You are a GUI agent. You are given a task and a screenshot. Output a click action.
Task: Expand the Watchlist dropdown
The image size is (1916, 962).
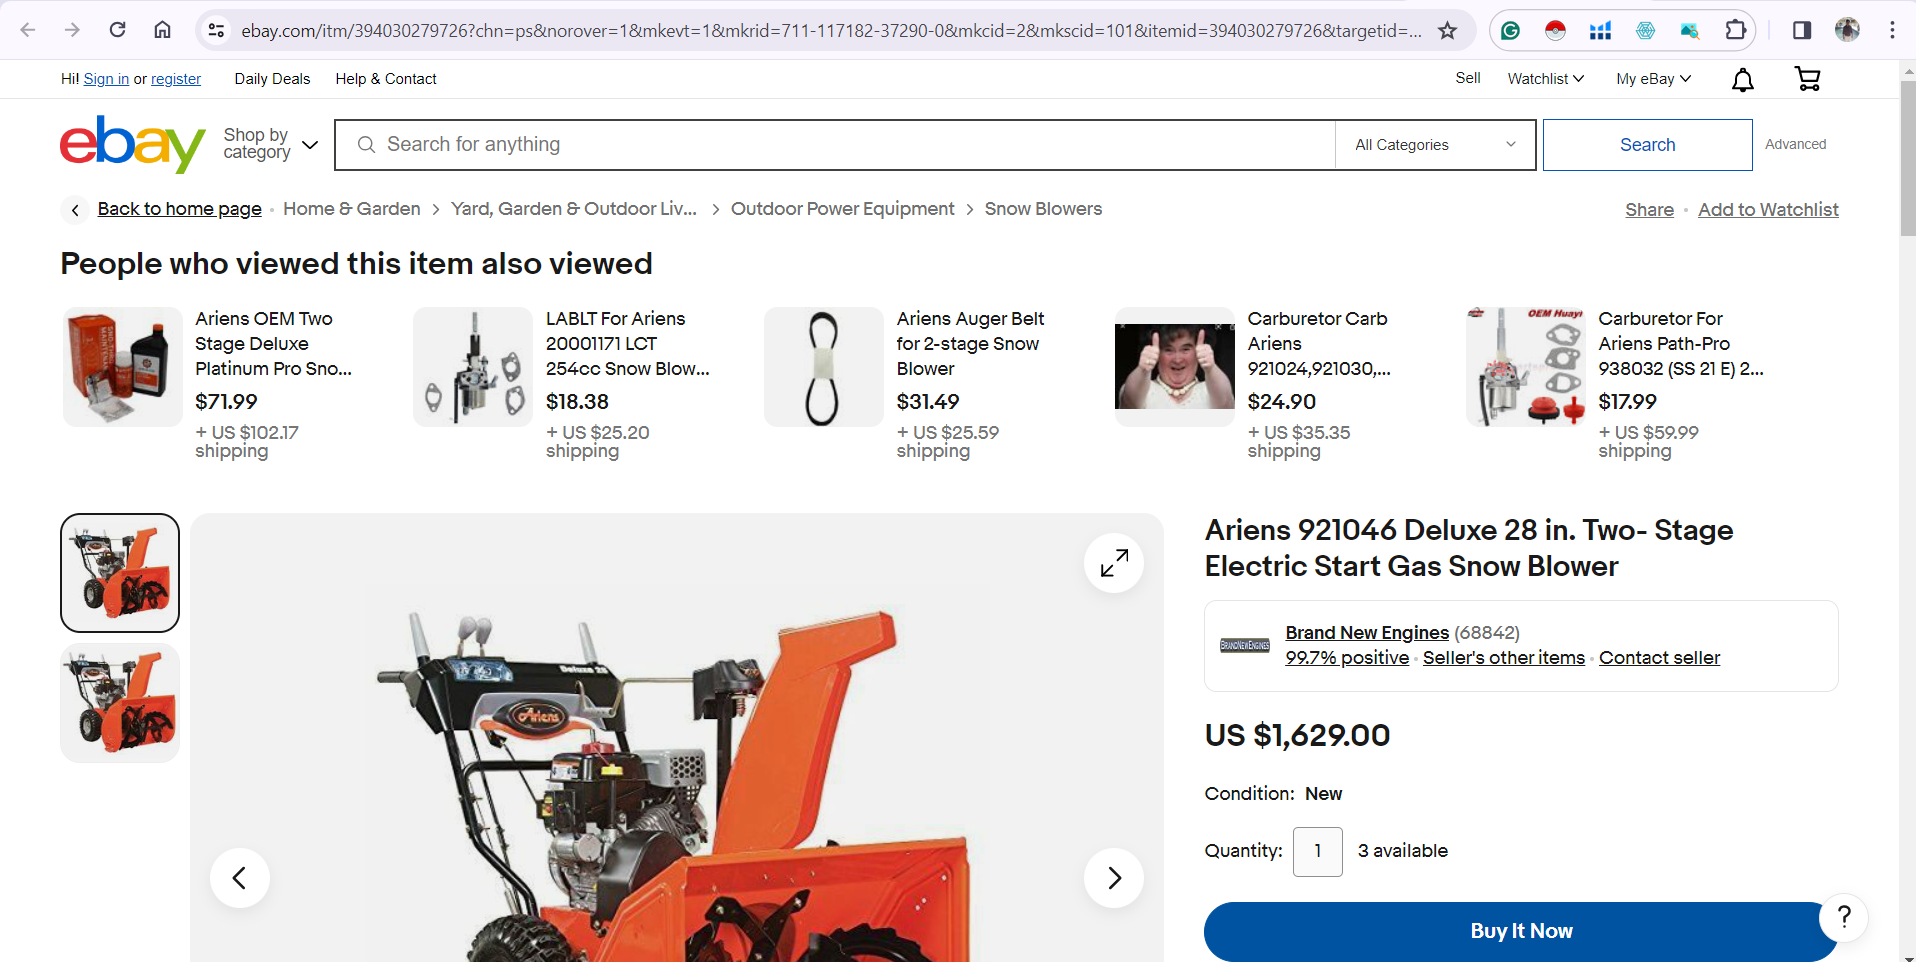pyautogui.click(x=1546, y=79)
